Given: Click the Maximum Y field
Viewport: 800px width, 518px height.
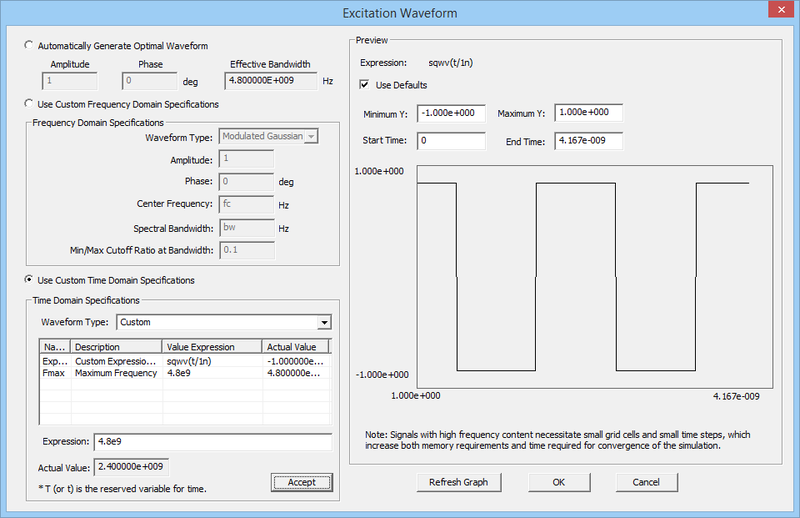Looking at the screenshot, I should (x=588, y=113).
